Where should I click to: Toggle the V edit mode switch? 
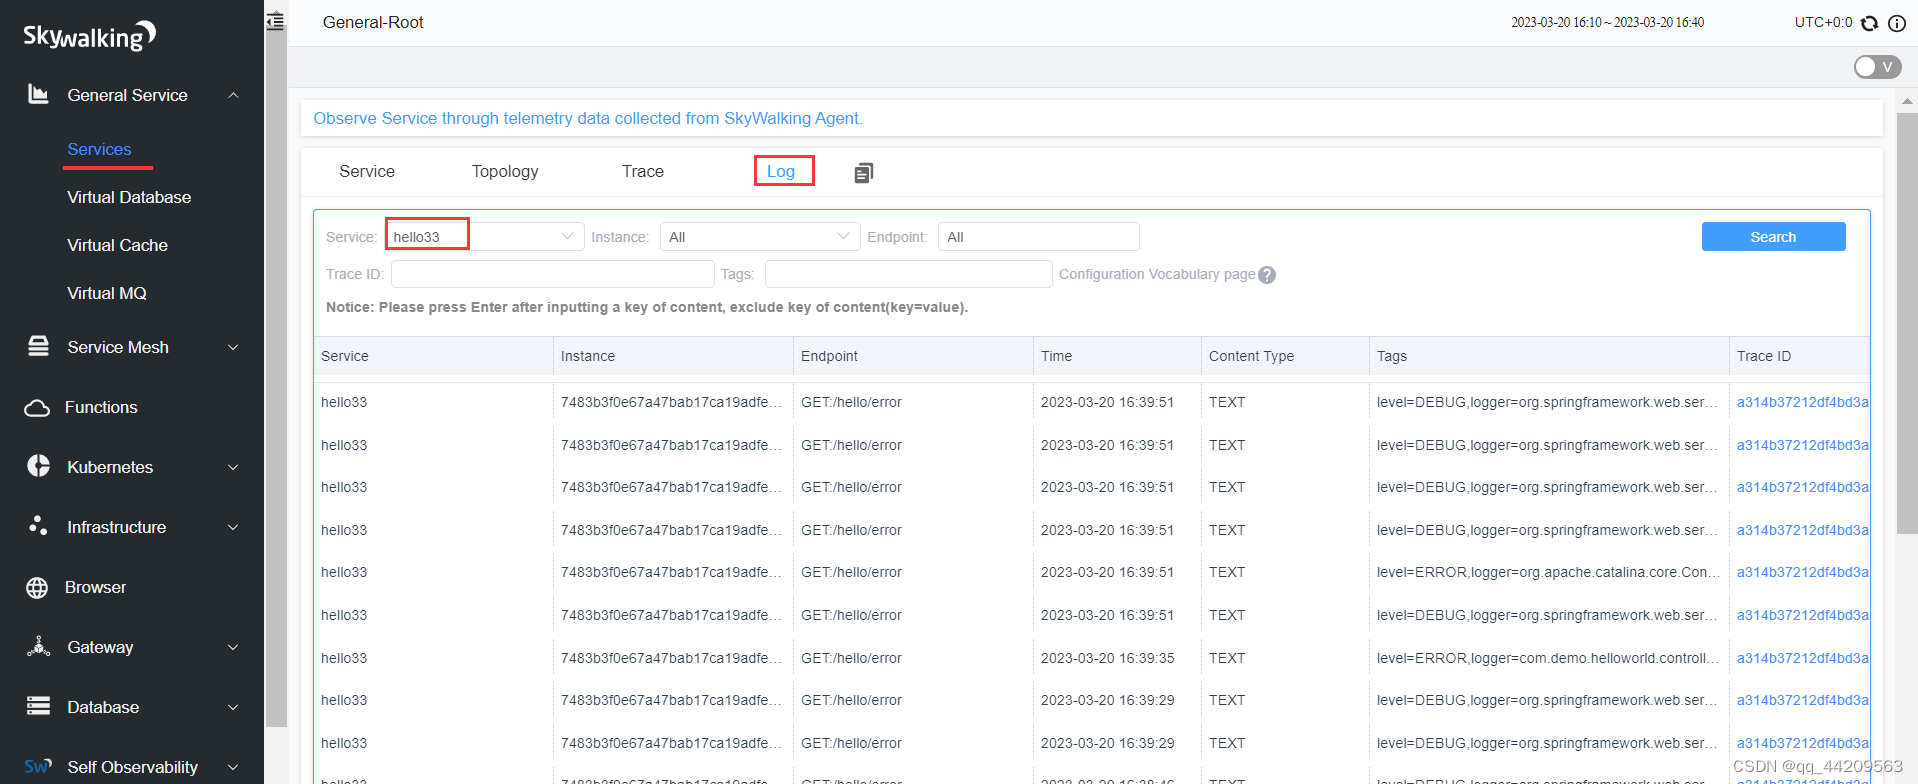tap(1877, 67)
